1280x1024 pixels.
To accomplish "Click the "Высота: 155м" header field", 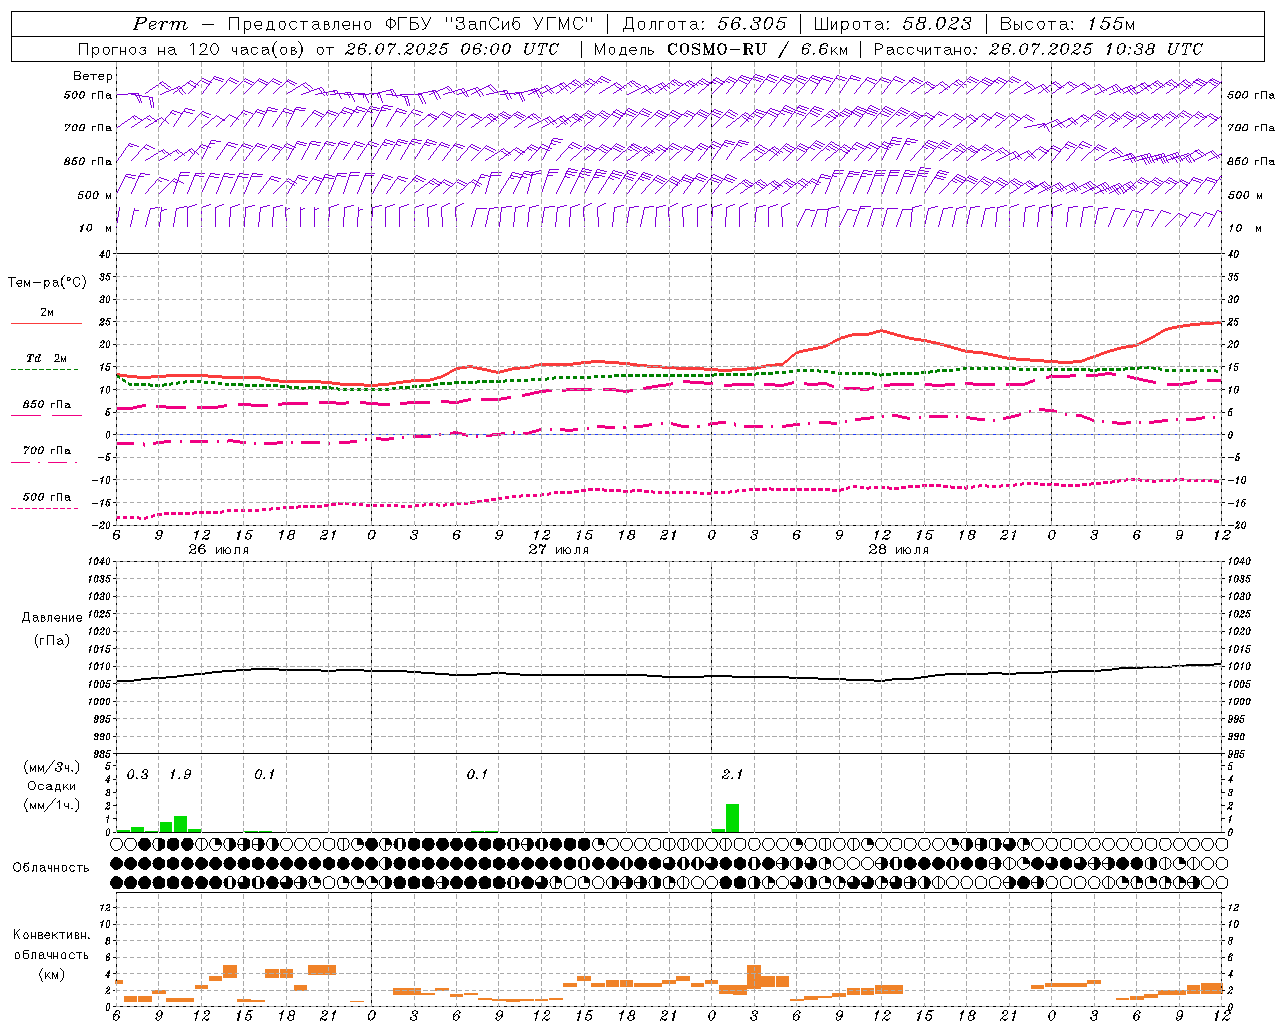I will pos(1068,24).
